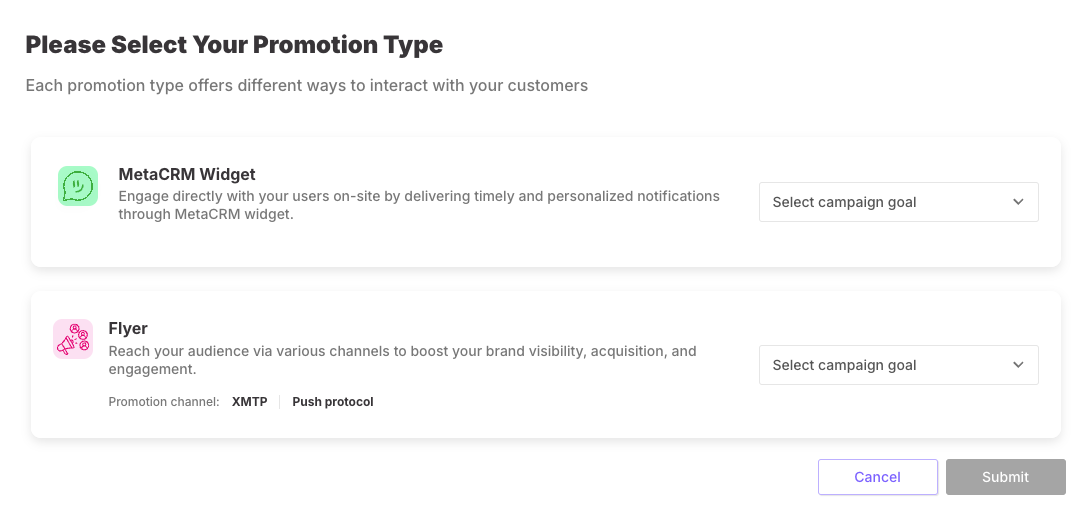Viewport: 1088px width, 523px height.
Task: Click the subtitle about promotion type interactions
Action: (306, 86)
